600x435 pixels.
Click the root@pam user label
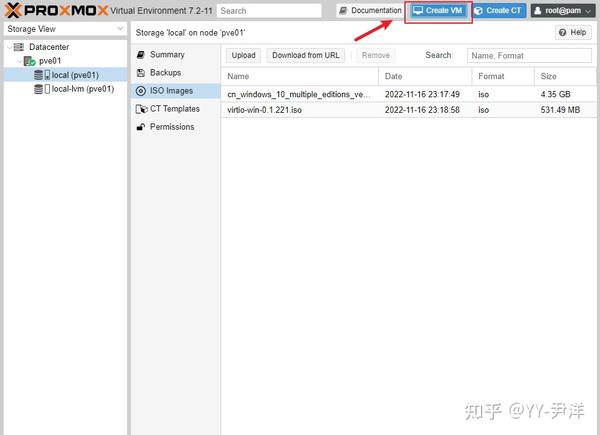tap(563, 11)
